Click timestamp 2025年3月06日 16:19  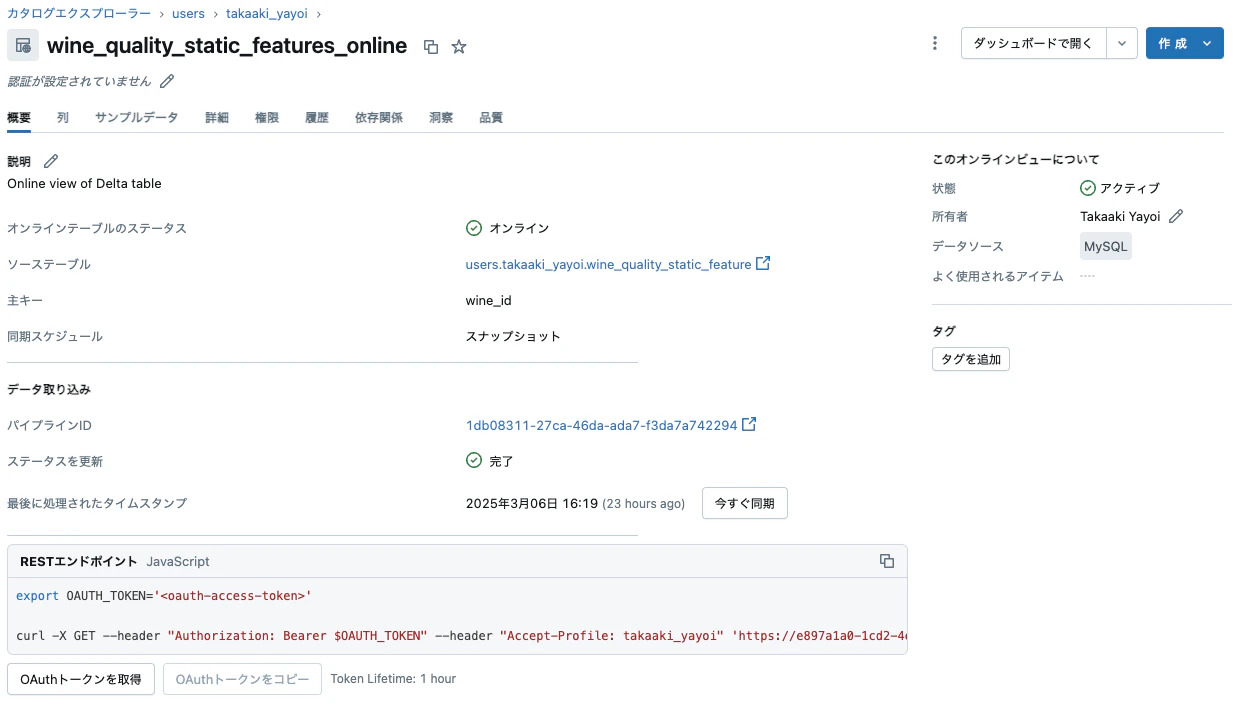[532, 504]
